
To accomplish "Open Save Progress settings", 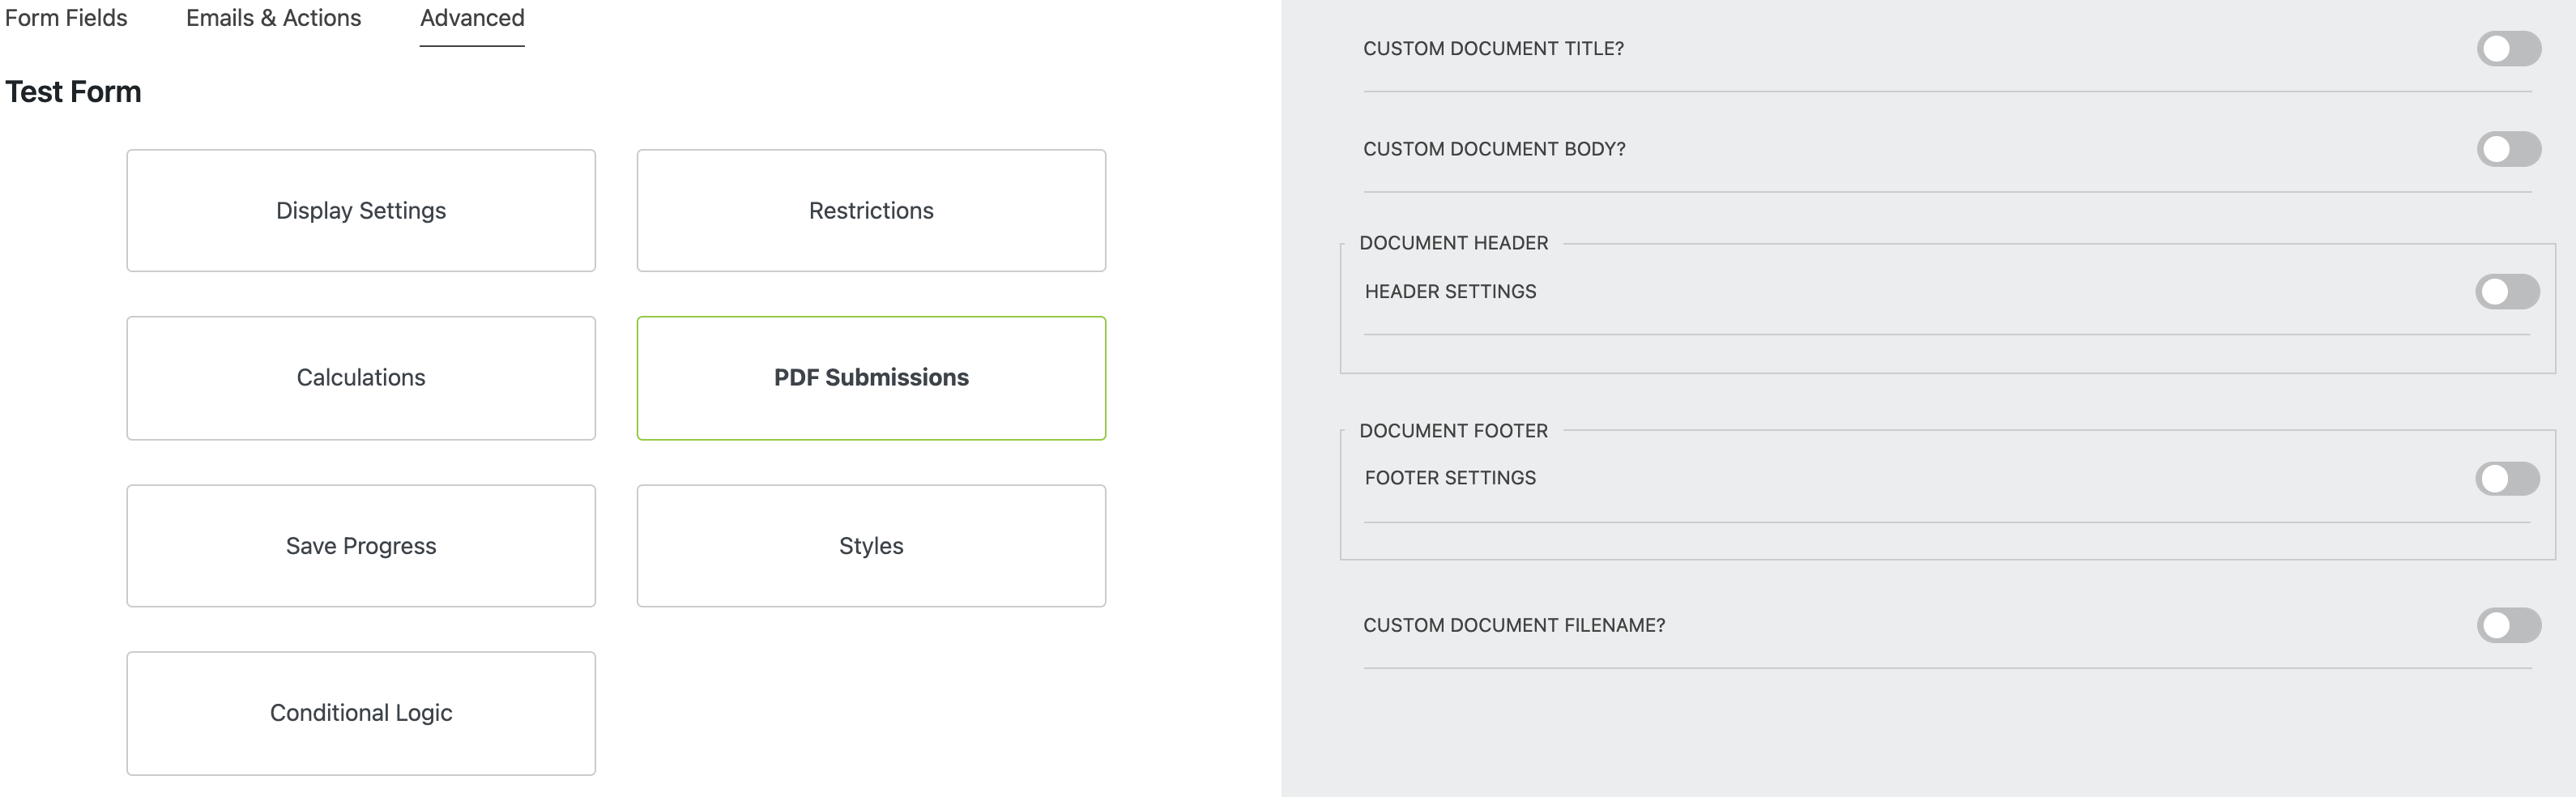I will click(360, 545).
